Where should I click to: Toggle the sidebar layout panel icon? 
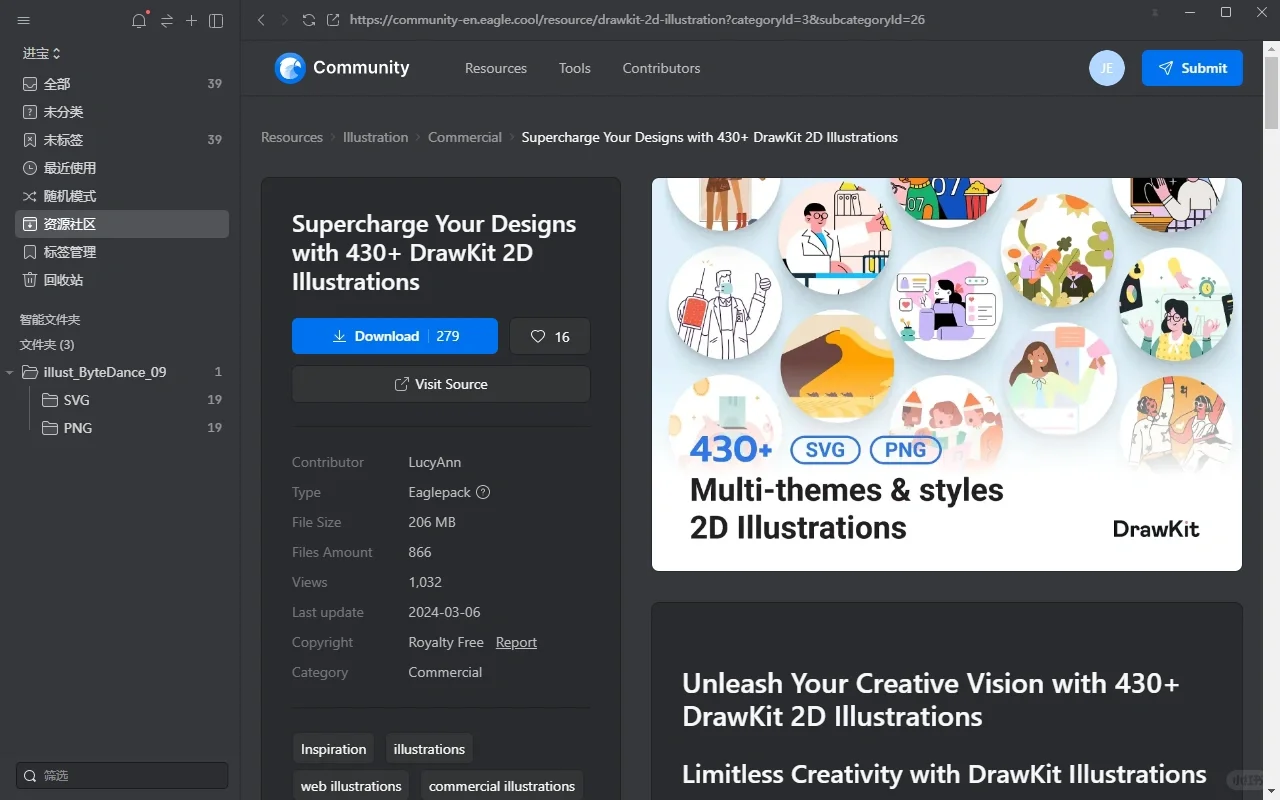(x=216, y=21)
